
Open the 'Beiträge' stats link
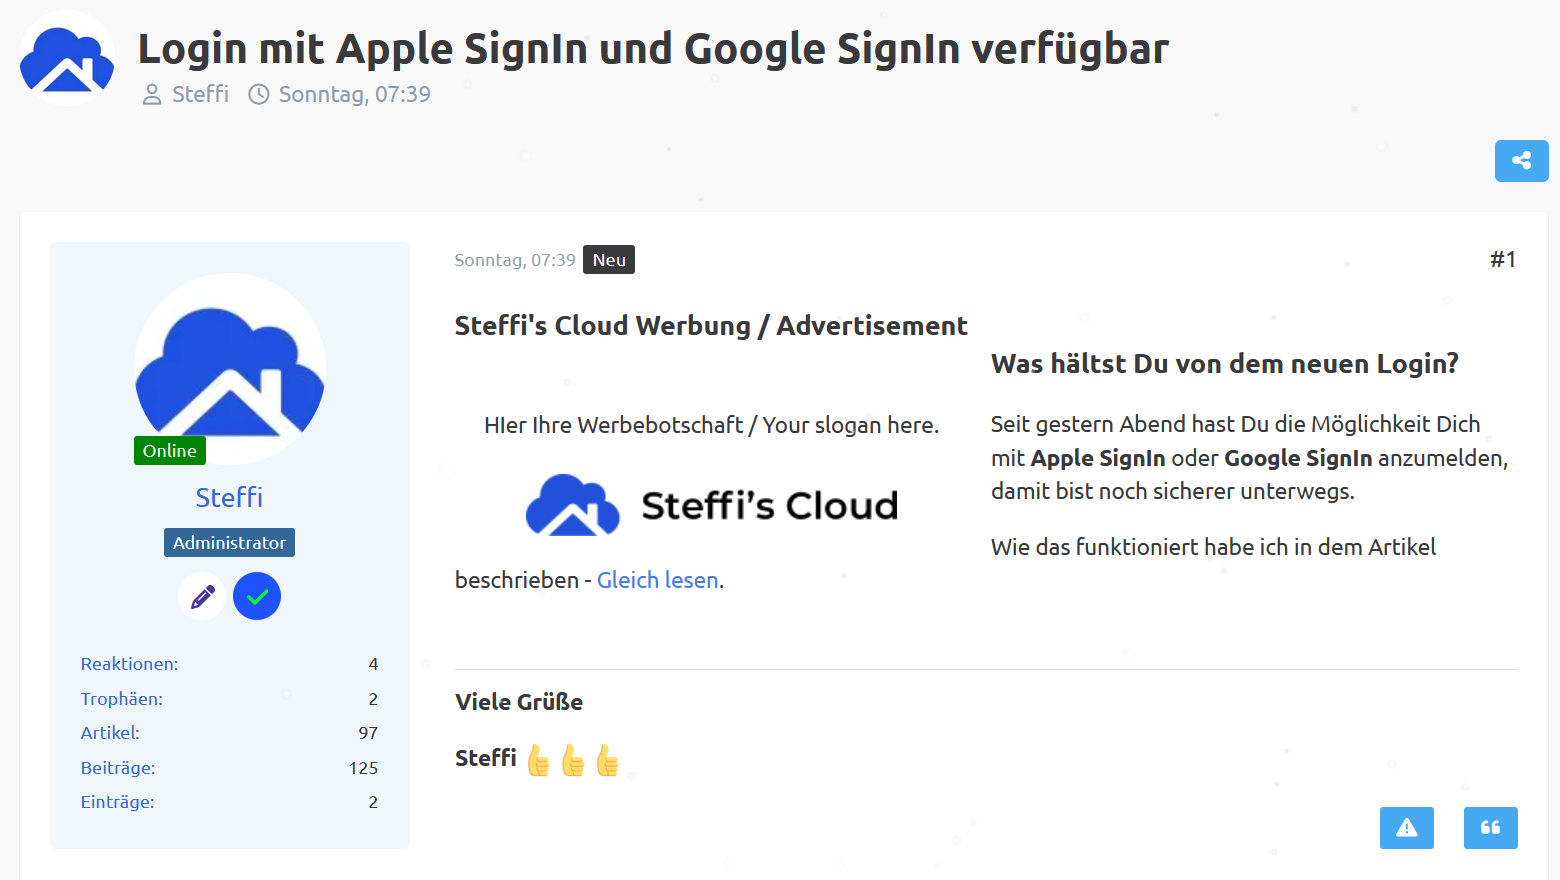(118, 768)
